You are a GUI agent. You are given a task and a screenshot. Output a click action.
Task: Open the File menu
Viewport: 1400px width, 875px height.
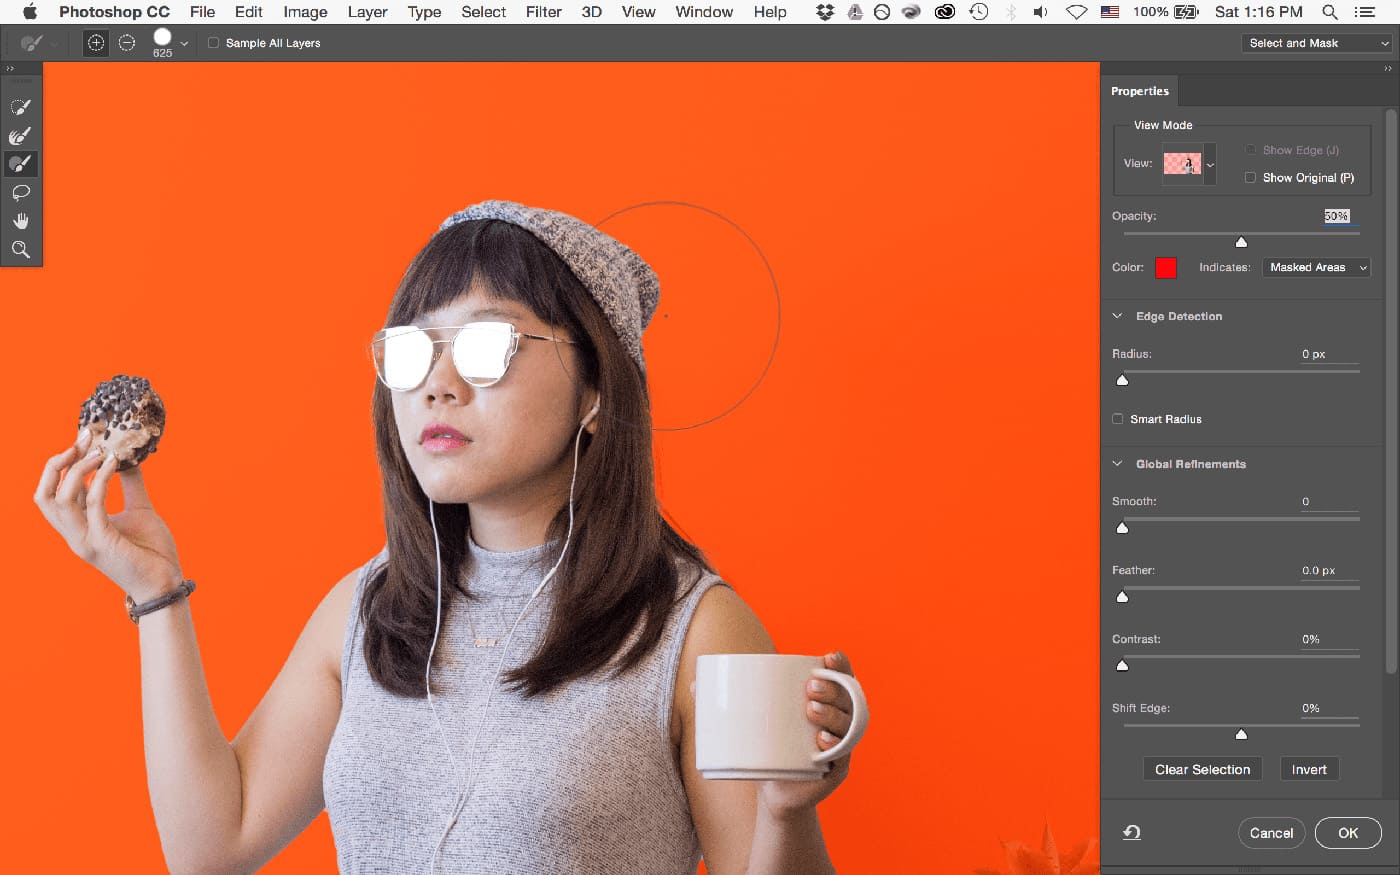tap(202, 12)
